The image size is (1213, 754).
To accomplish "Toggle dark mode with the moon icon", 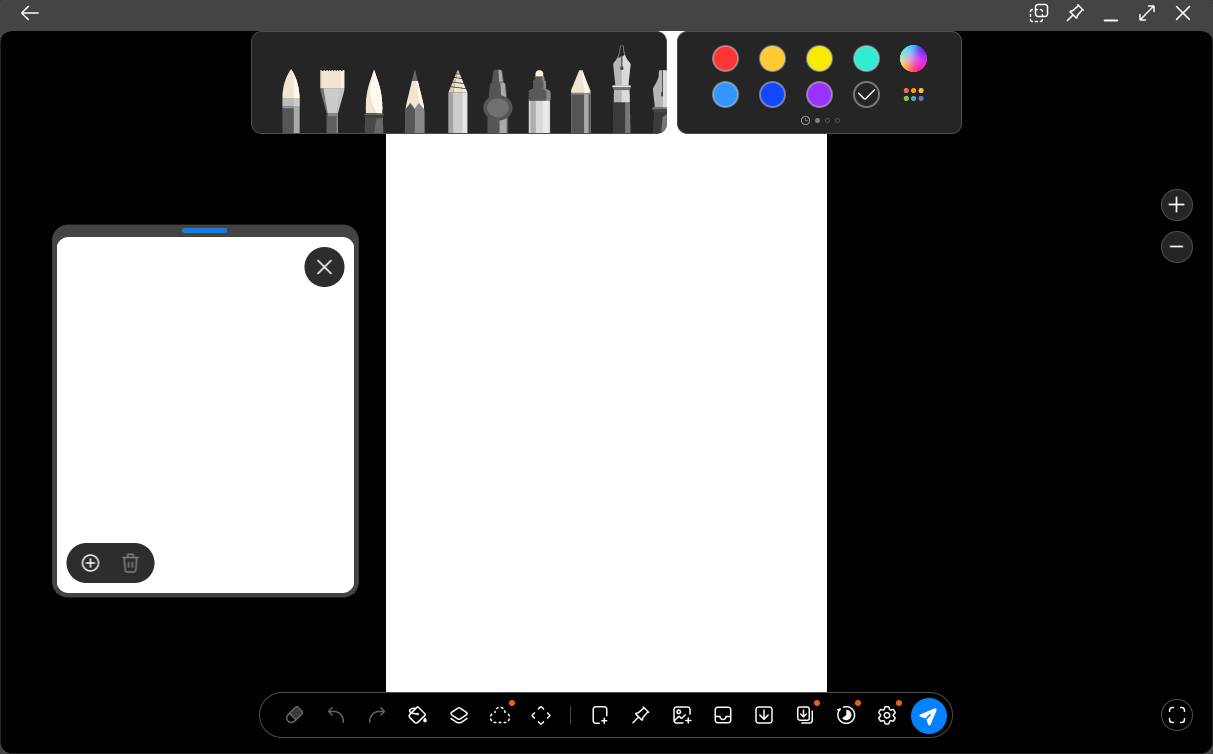I will click(x=846, y=715).
